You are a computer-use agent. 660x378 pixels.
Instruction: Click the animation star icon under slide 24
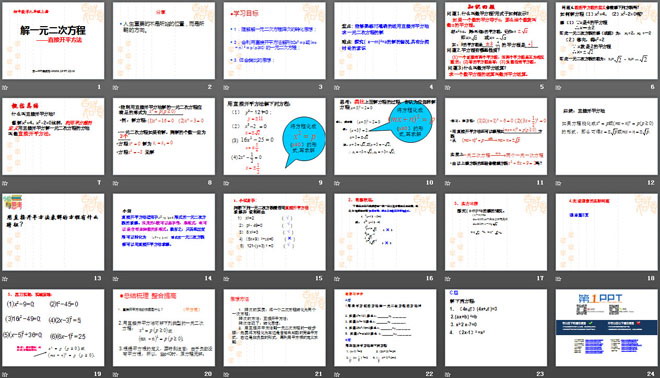[x=559, y=374]
